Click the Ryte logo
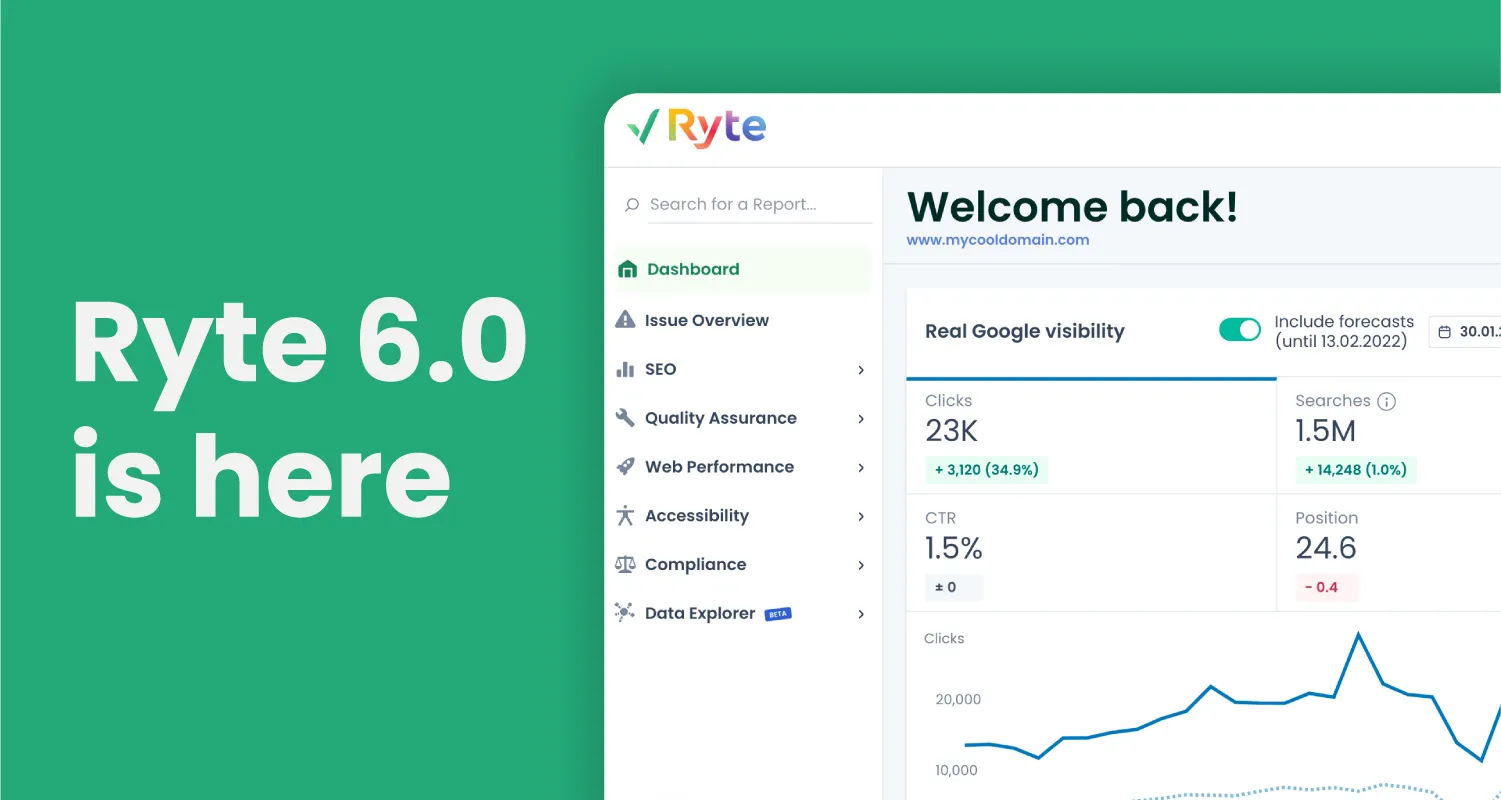Screen dimensions: 1501x800 696,127
